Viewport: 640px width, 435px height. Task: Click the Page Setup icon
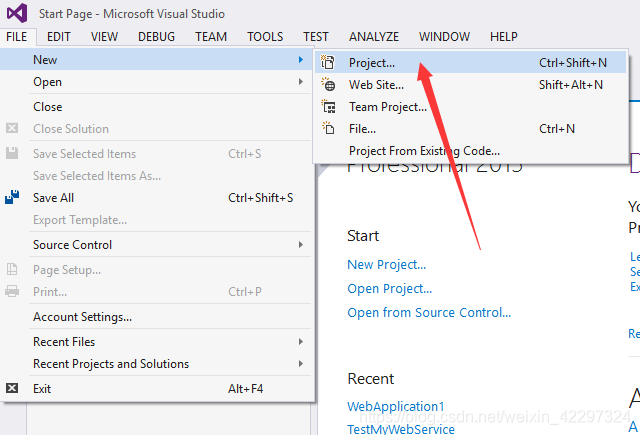point(12,269)
